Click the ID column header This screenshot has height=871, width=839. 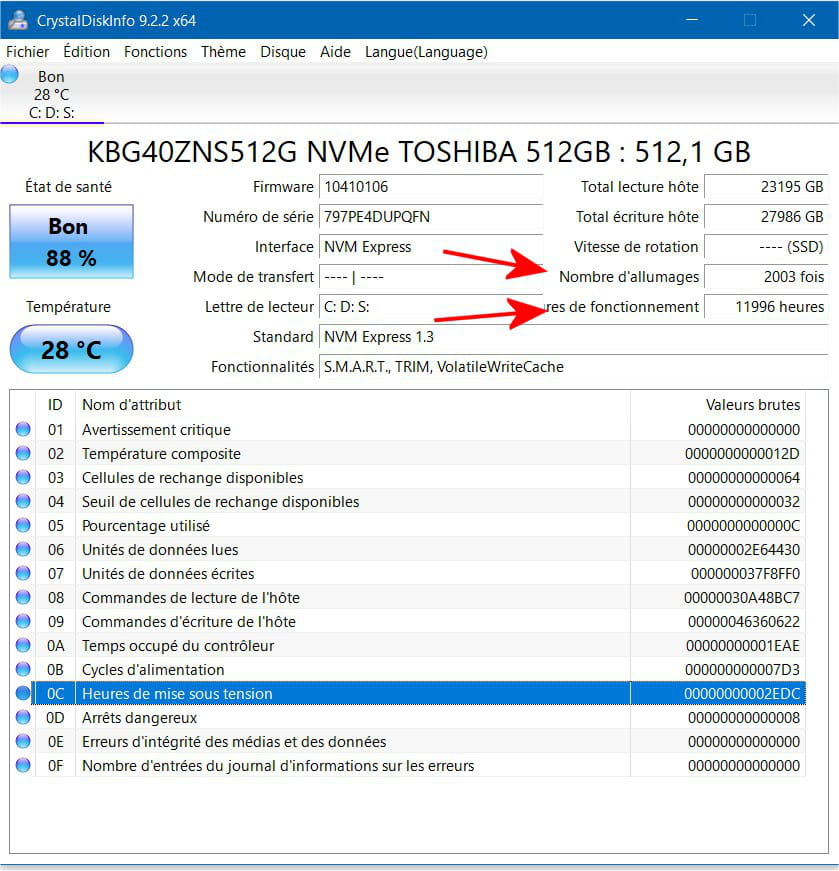[x=55, y=405]
